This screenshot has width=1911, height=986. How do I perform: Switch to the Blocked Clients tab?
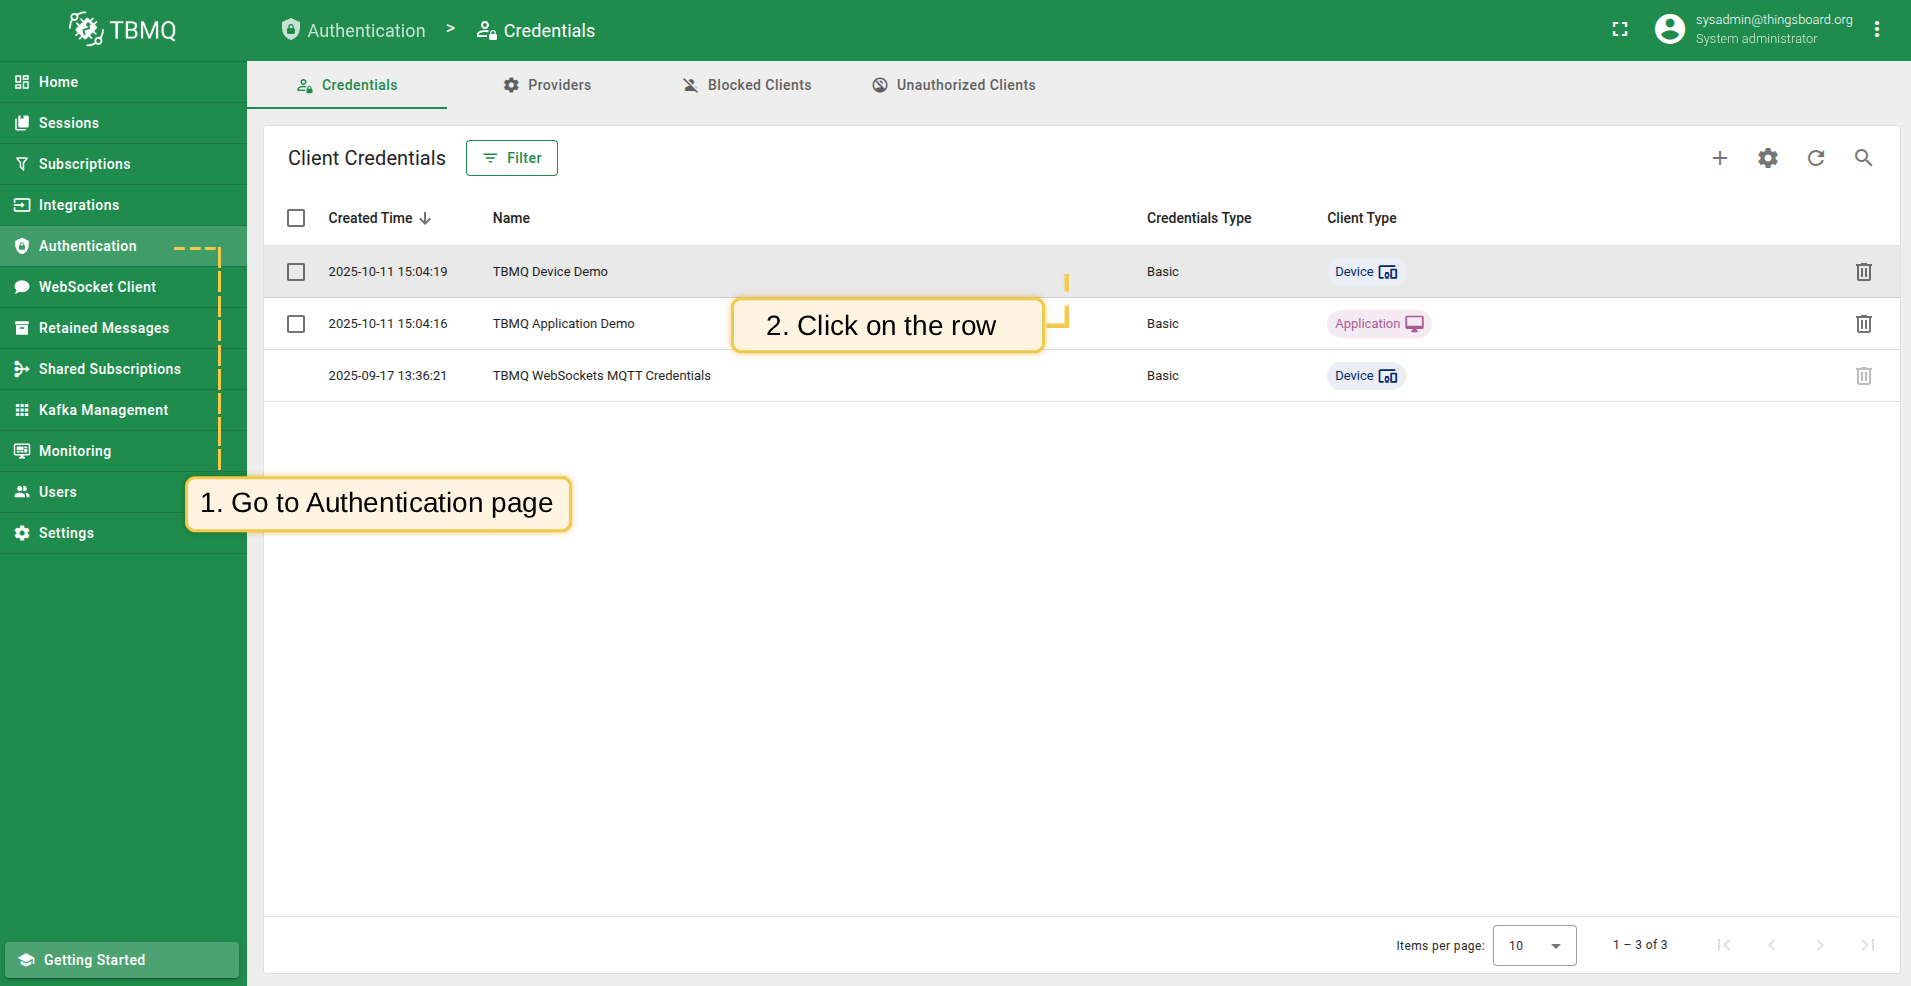(747, 85)
